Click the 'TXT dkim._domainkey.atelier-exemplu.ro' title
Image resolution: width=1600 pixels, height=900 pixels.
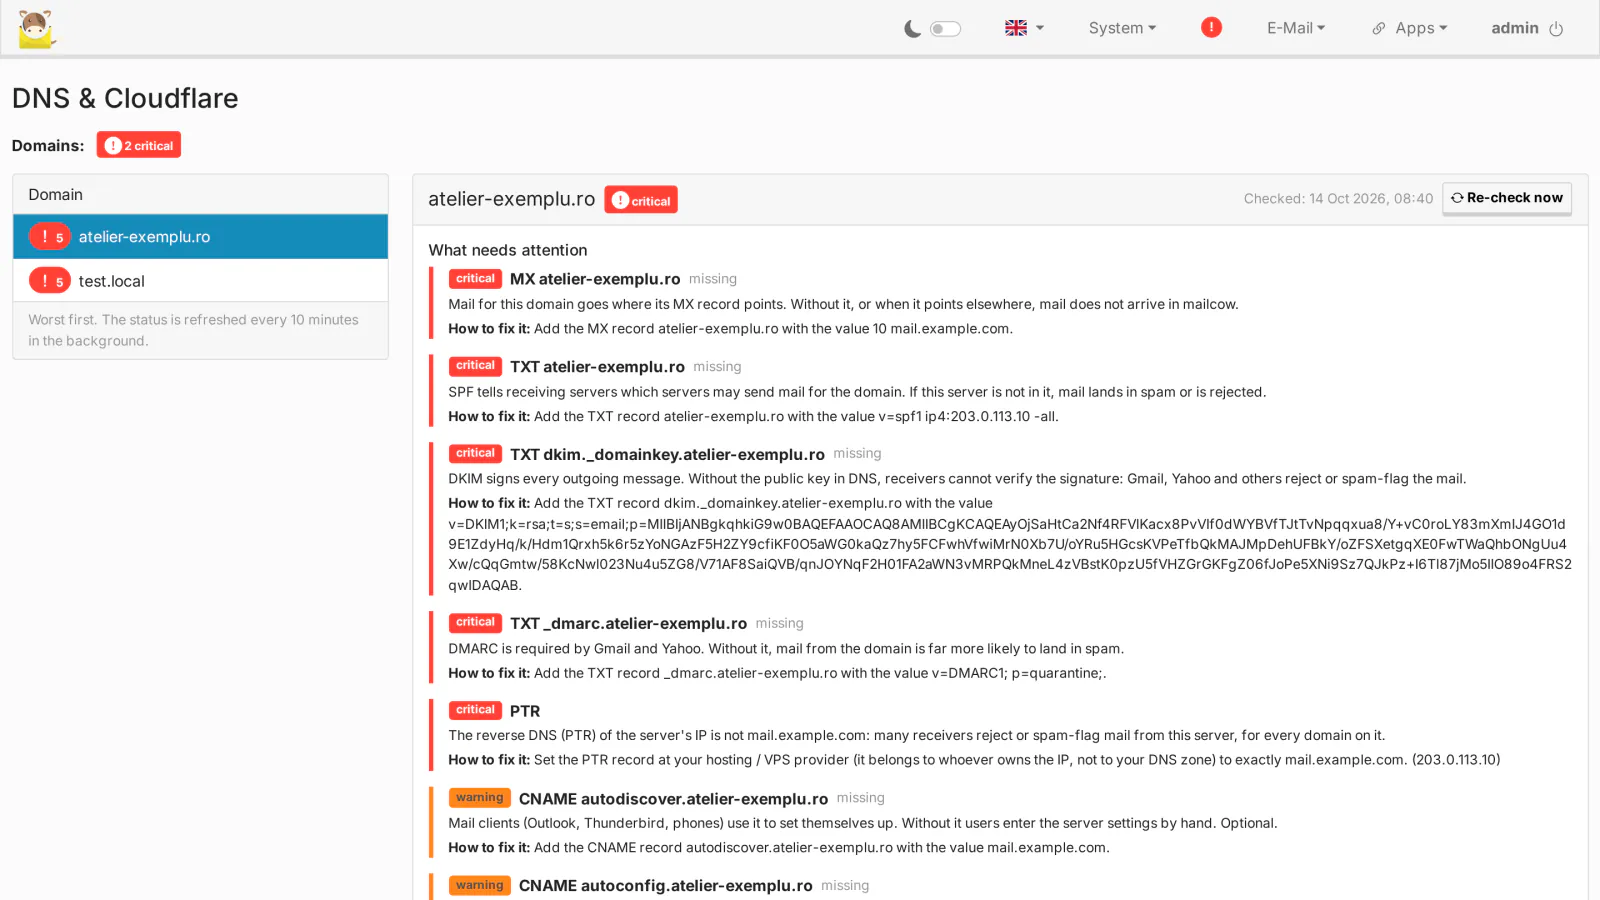pyautogui.click(x=667, y=454)
